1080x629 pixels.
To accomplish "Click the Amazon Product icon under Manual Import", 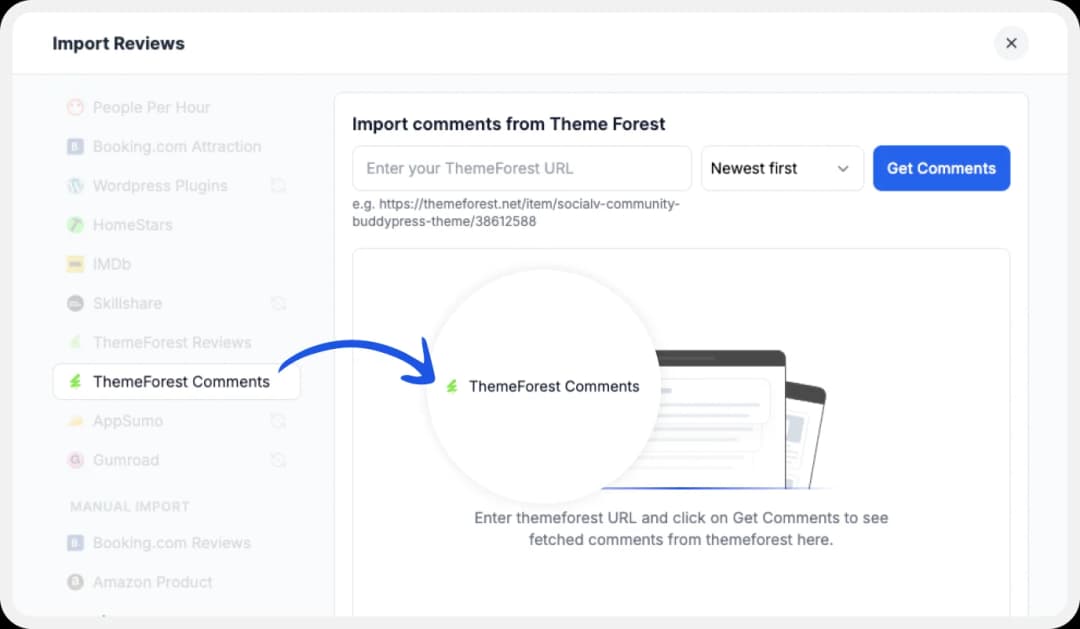I will [x=76, y=582].
